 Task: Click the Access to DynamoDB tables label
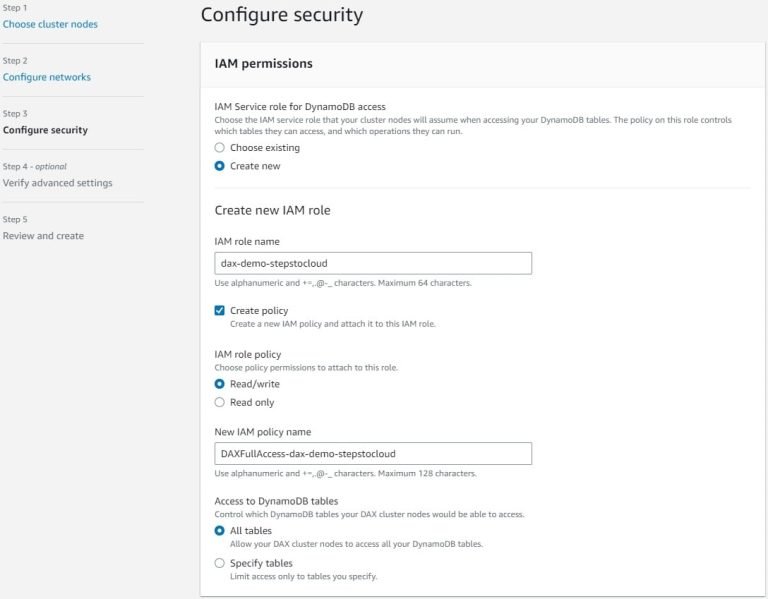(276, 501)
